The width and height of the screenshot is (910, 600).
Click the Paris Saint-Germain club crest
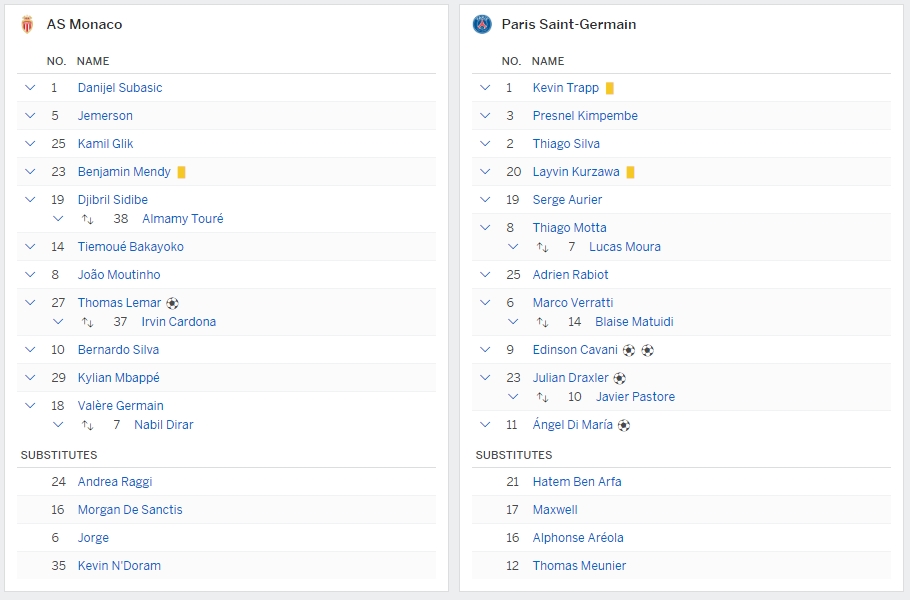pos(482,25)
